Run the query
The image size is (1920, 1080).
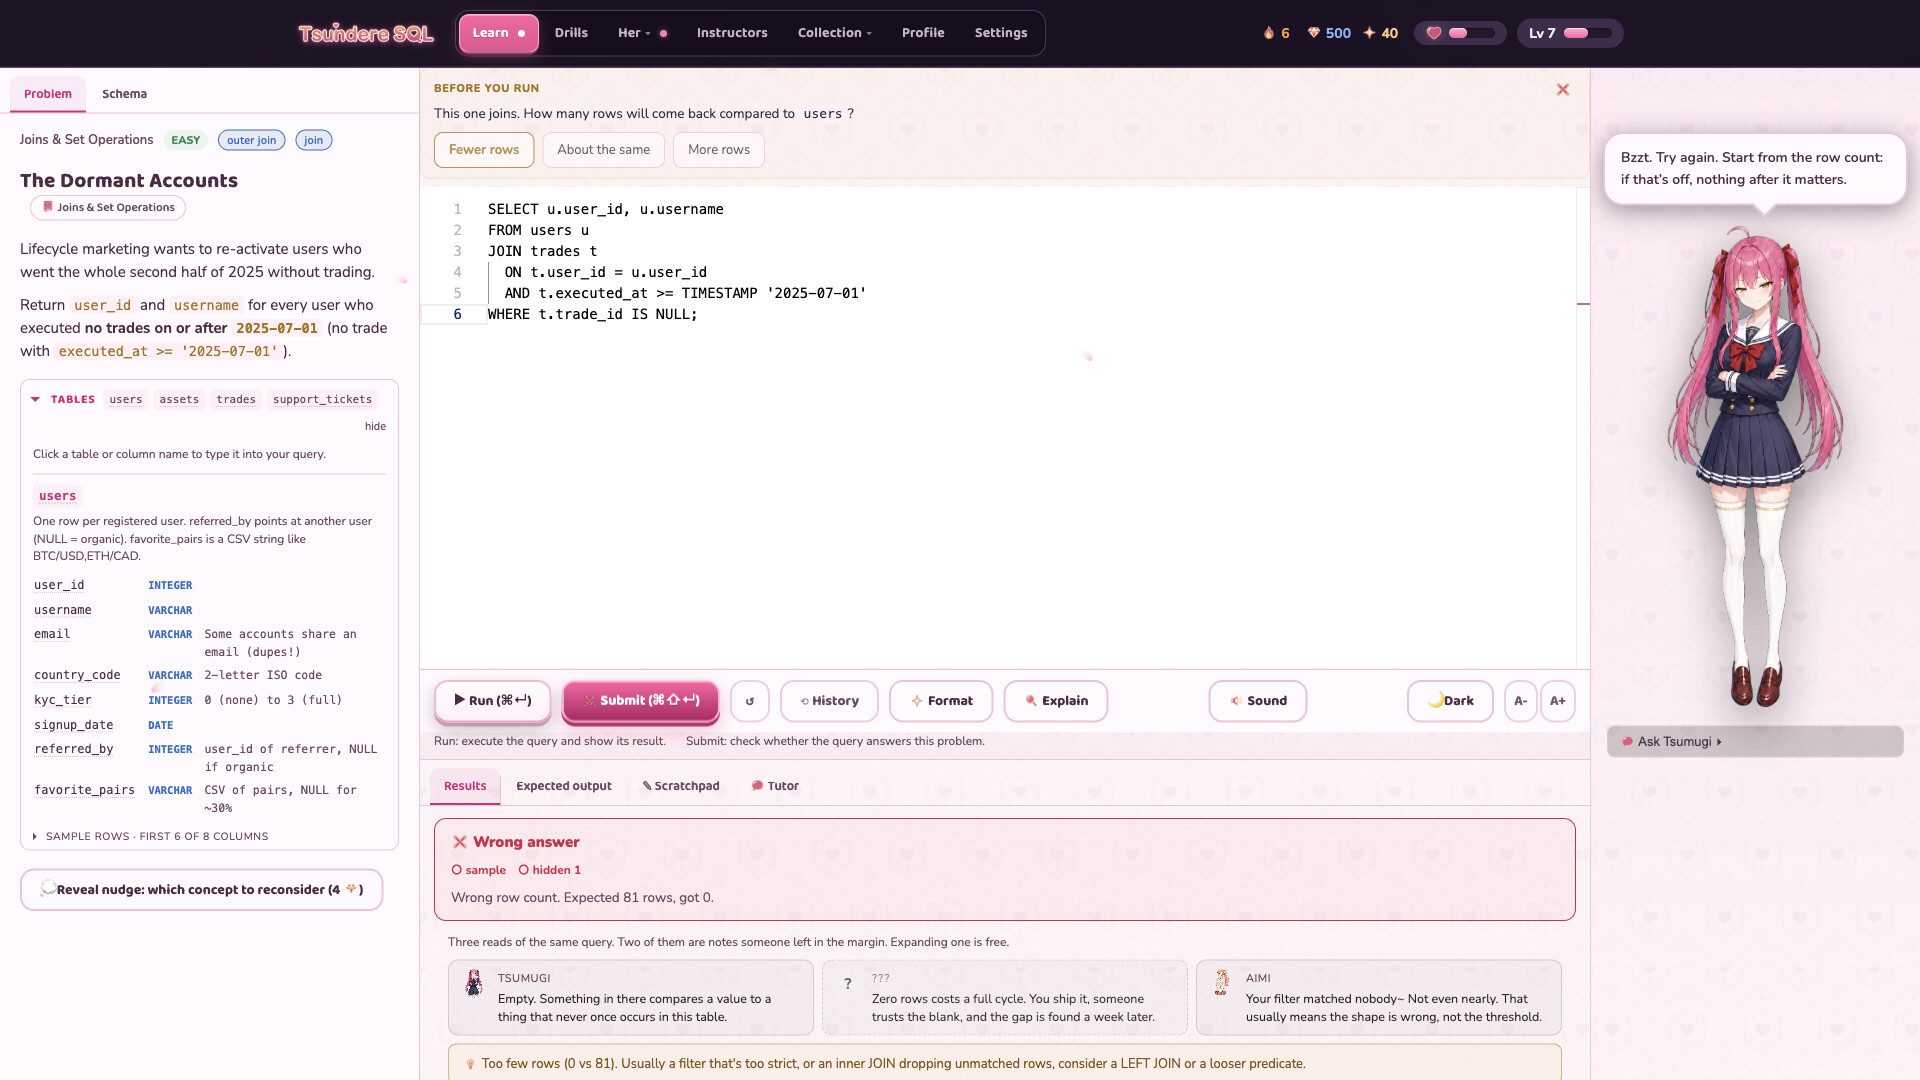493,701
